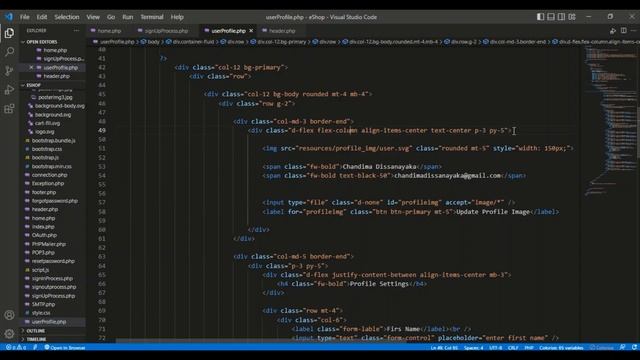Click CRLF end-of-line selector
640x360 pixels.
pyautogui.click(x=513, y=348)
